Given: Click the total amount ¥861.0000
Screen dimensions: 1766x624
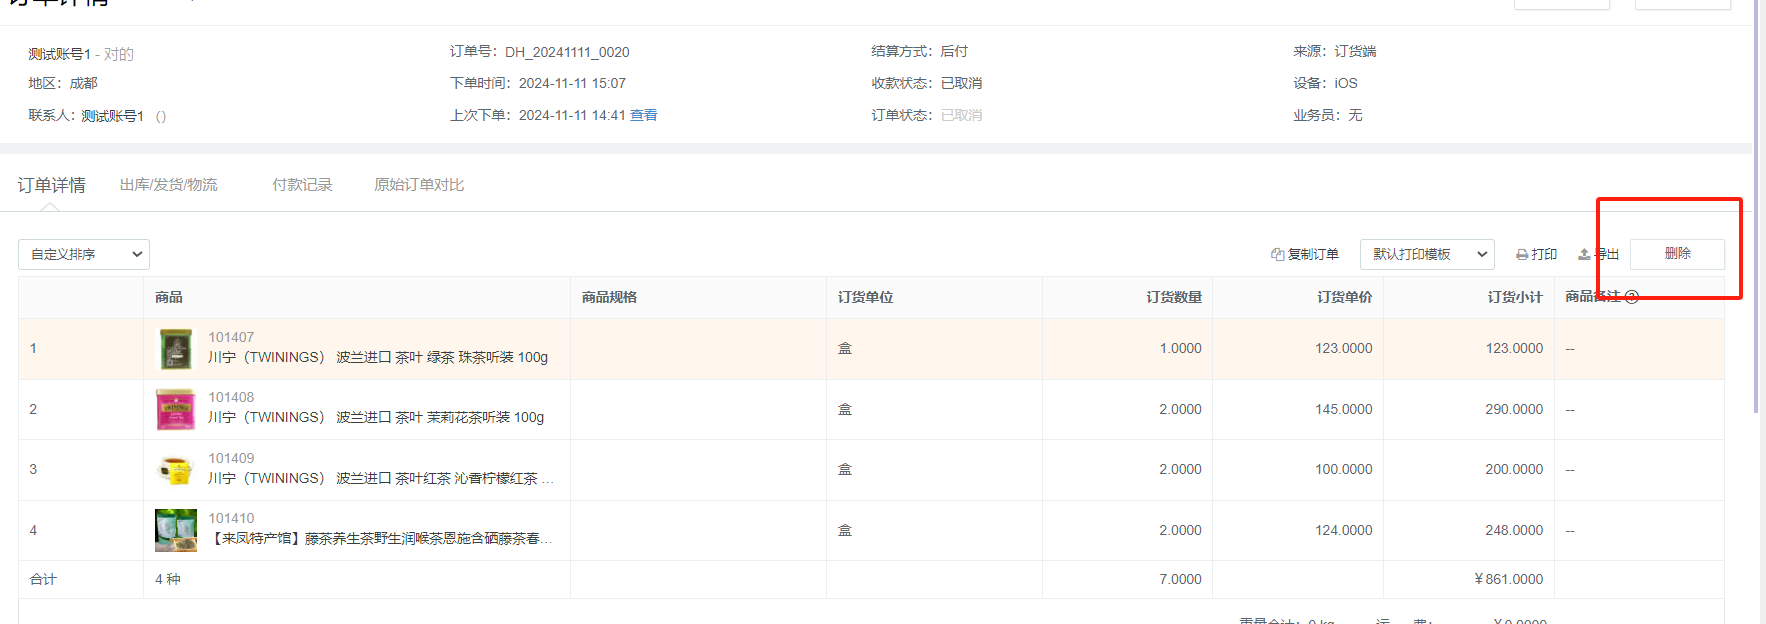Looking at the screenshot, I should (x=1509, y=579).
